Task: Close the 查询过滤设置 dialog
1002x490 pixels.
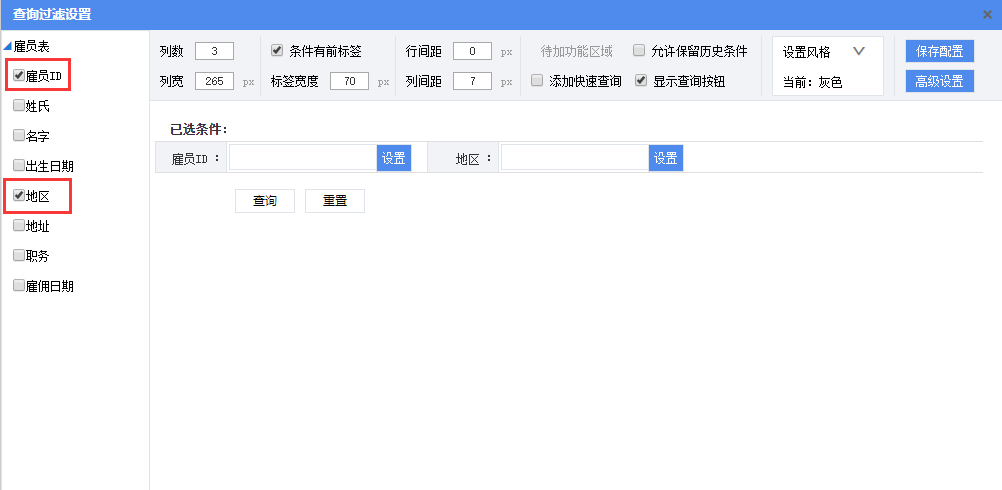Action: pos(987,14)
